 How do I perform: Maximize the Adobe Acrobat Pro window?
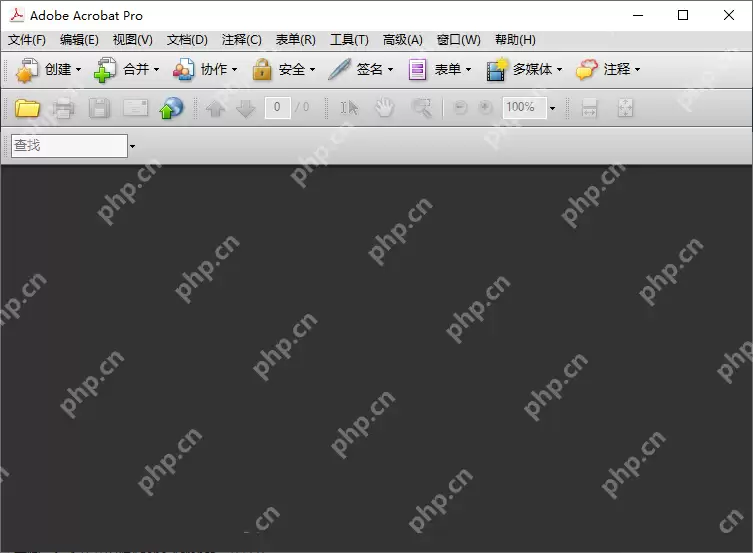pos(683,15)
